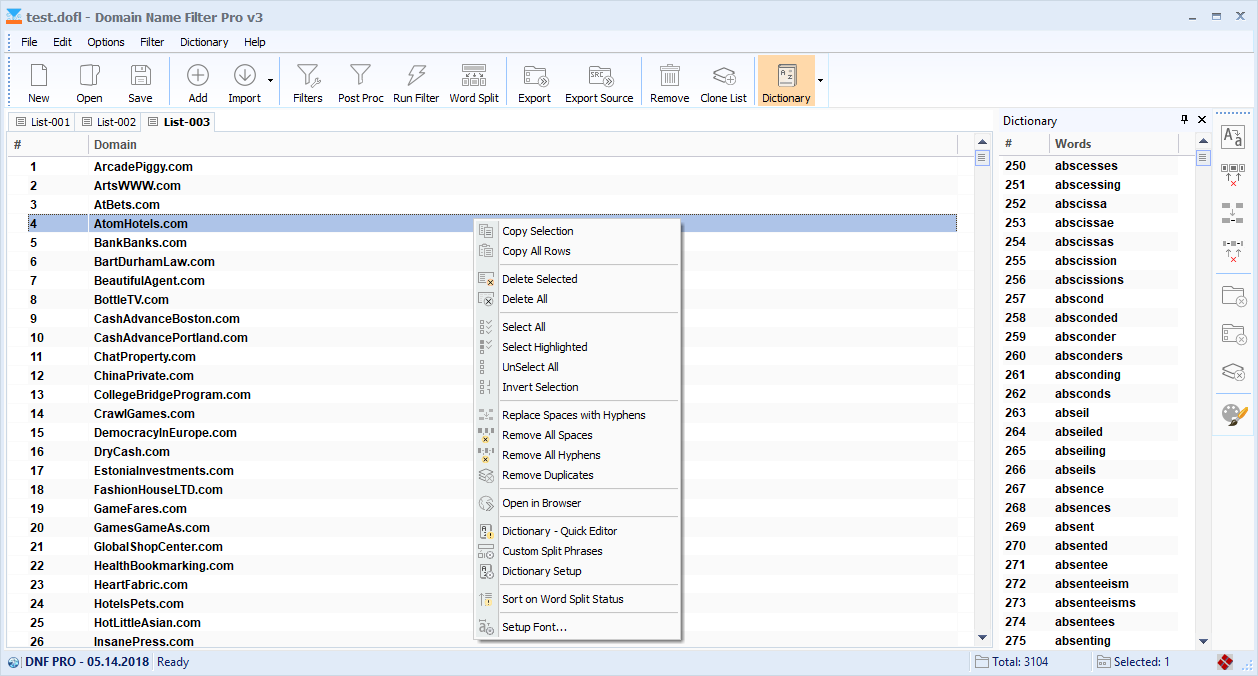
Task: Toggle the Dictionary toolbar button
Action: [x=786, y=81]
